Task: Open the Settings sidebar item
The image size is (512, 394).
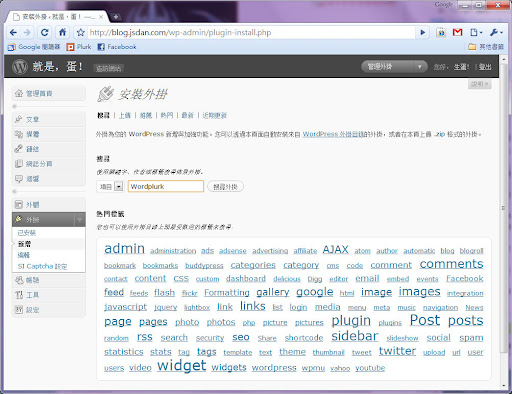Action: coord(49,310)
